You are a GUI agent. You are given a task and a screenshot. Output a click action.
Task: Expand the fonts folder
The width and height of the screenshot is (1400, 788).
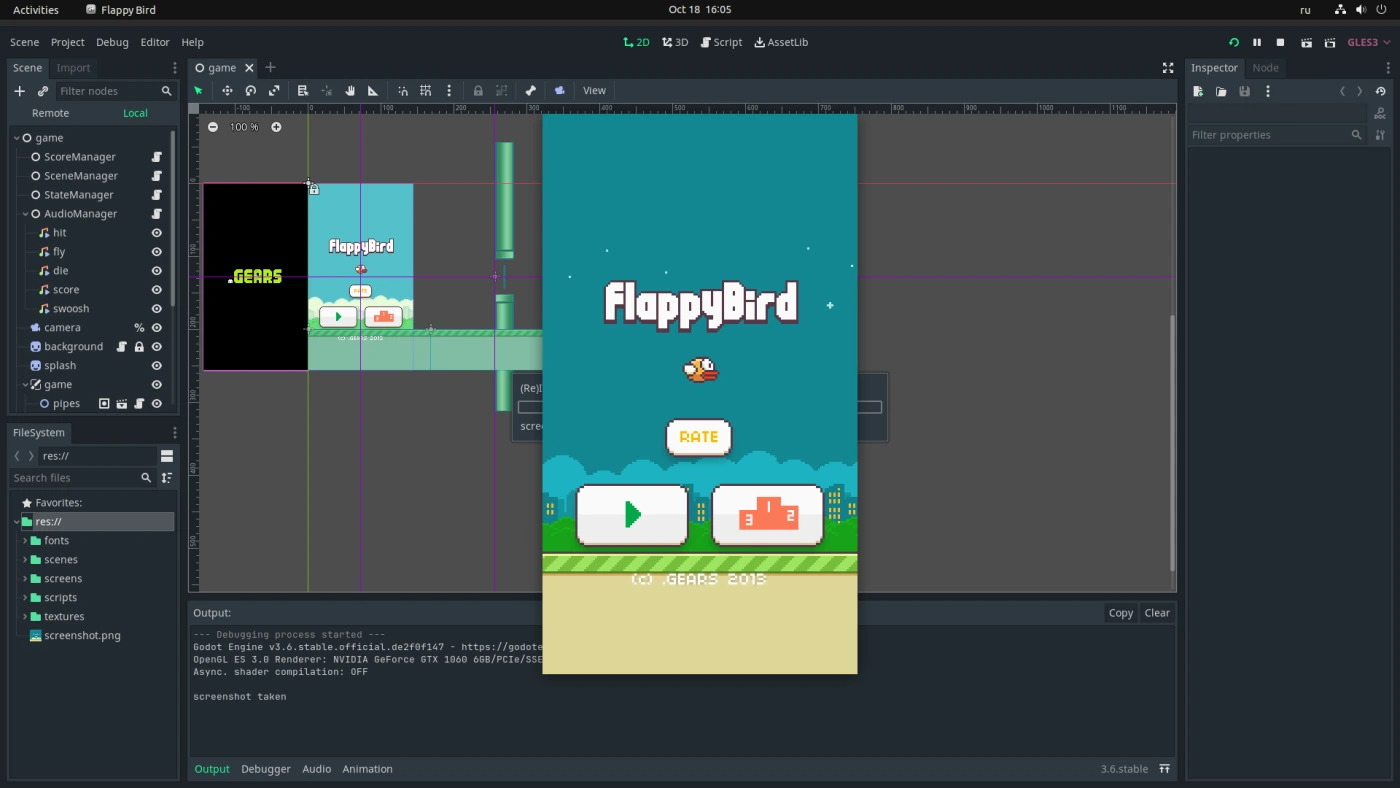click(x=25, y=541)
